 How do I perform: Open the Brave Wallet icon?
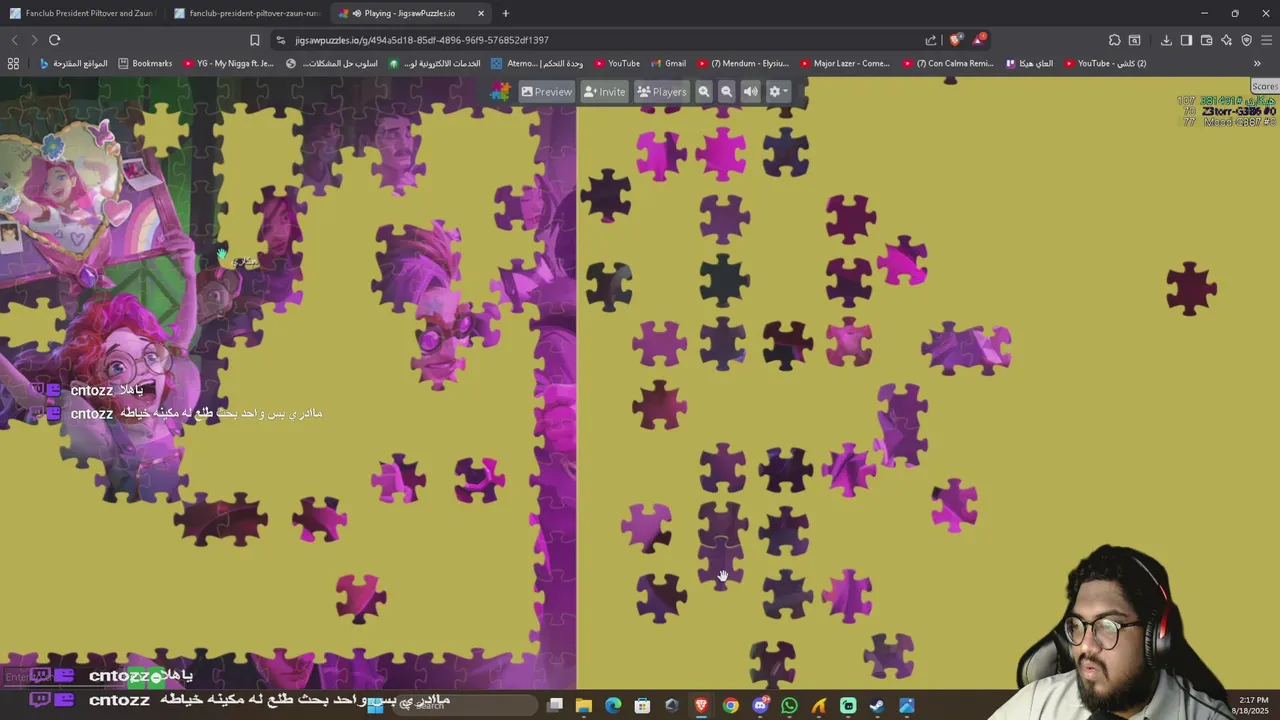point(1206,40)
